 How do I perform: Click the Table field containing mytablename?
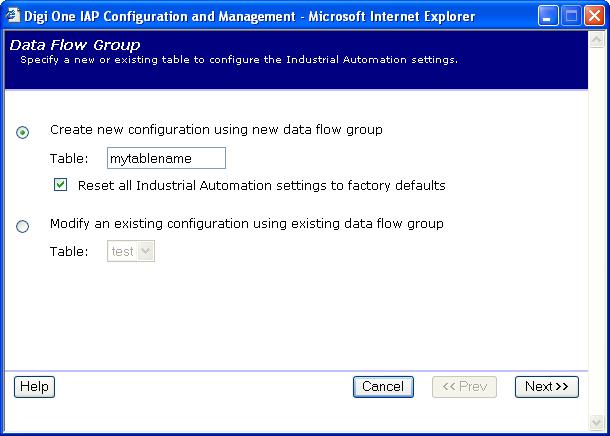[x=166, y=158]
